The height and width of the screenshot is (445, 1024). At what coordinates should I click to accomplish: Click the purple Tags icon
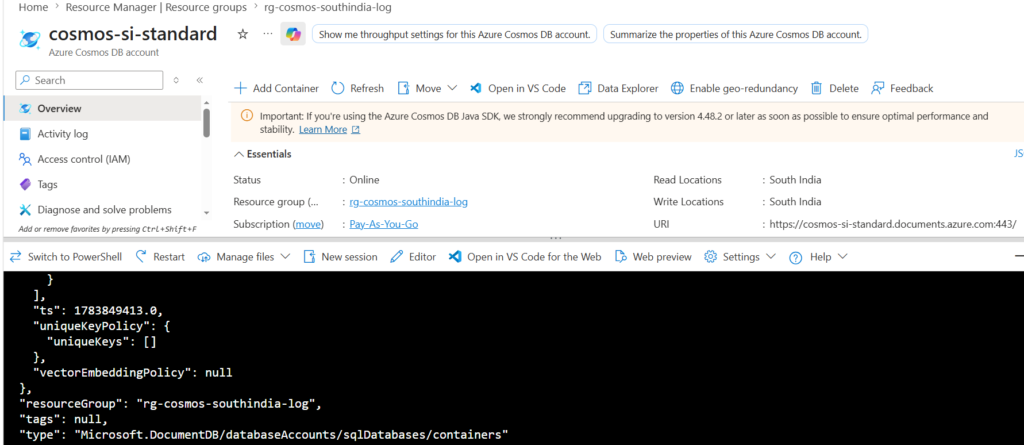tap(25, 184)
